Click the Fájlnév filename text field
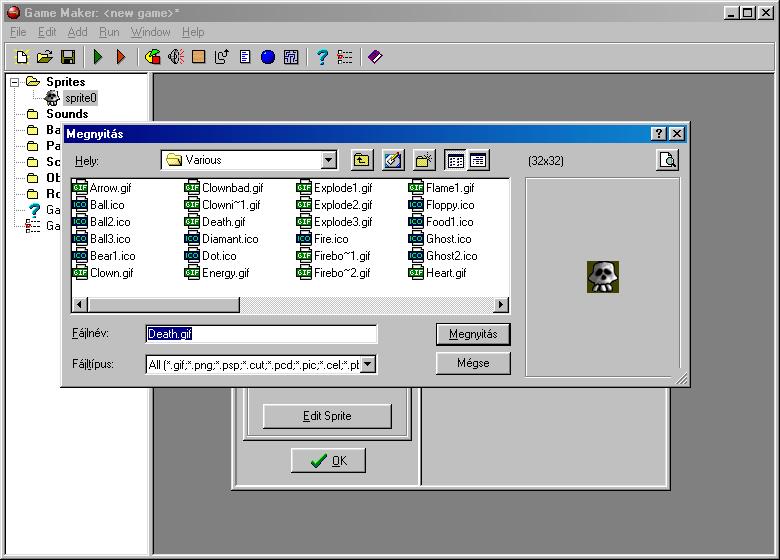Screen dimensions: 780x560 (x=261, y=334)
